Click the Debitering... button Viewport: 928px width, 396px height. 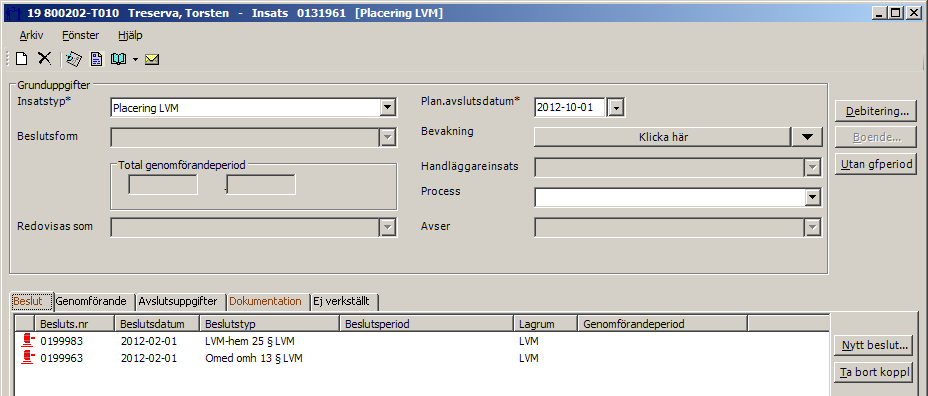click(x=877, y=111)
